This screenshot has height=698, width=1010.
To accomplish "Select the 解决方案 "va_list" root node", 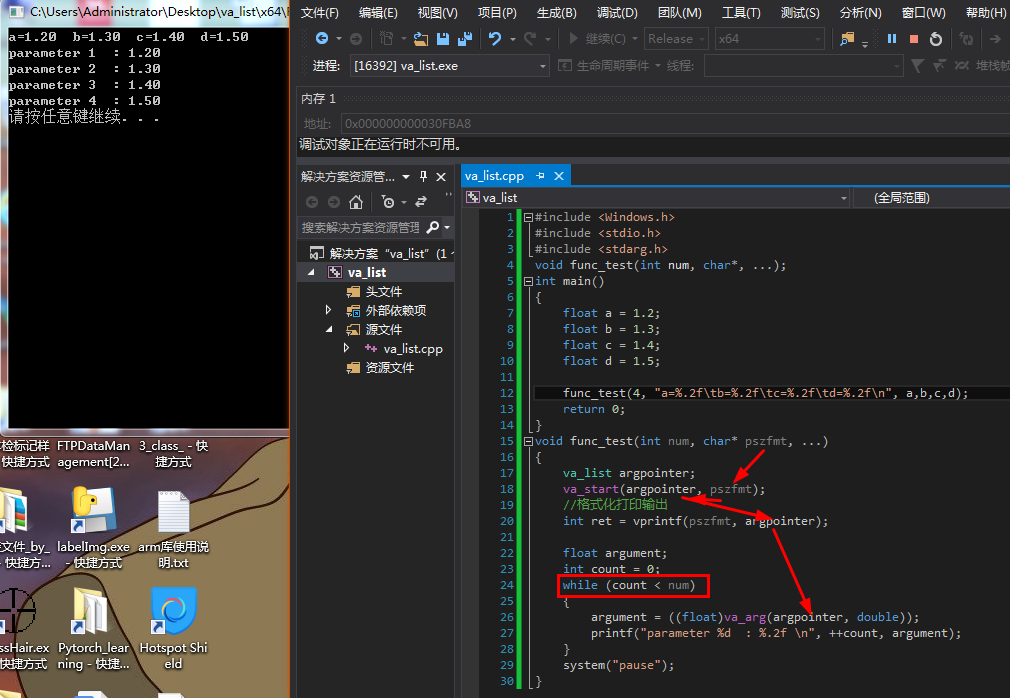I will click(x=380, y=254).
